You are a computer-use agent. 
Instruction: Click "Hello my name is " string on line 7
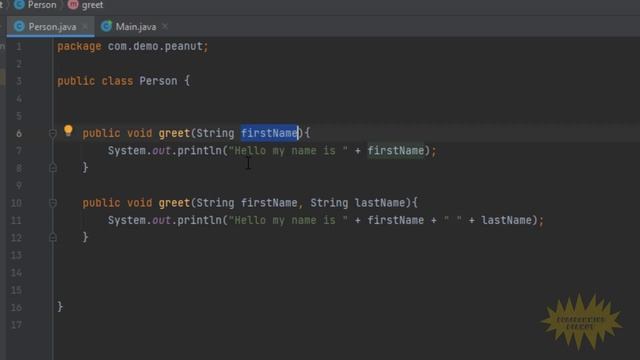[x=288, y=151]
